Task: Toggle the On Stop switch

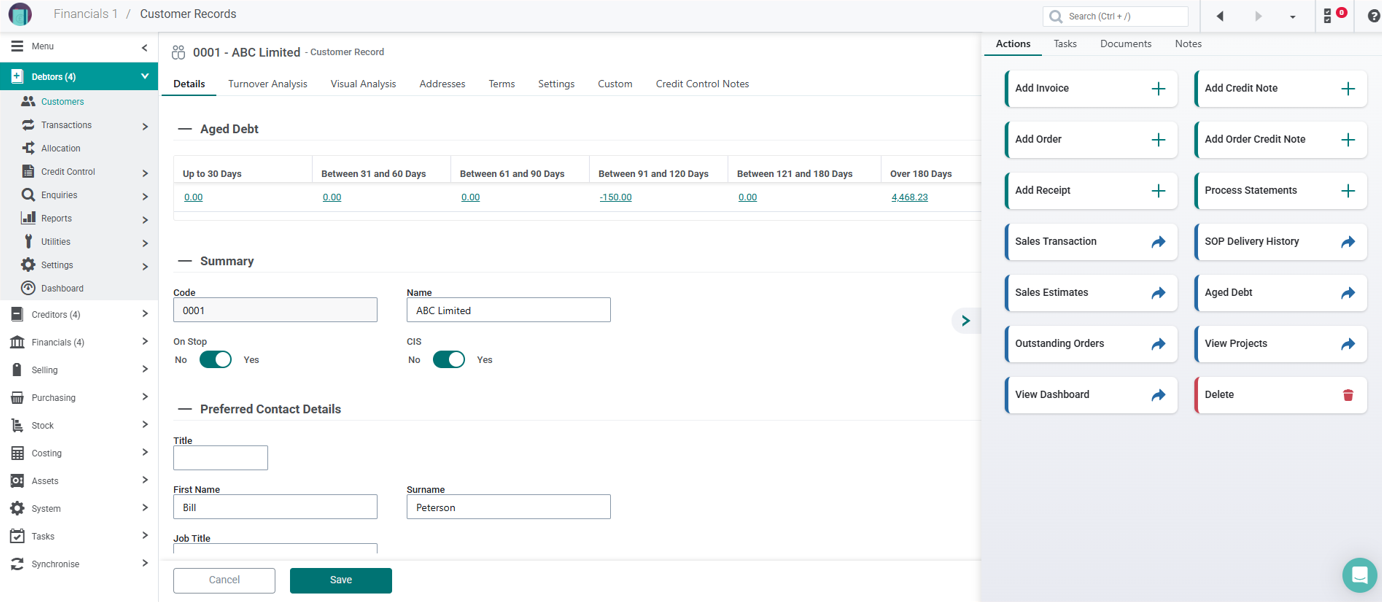Action: point(215,360)
